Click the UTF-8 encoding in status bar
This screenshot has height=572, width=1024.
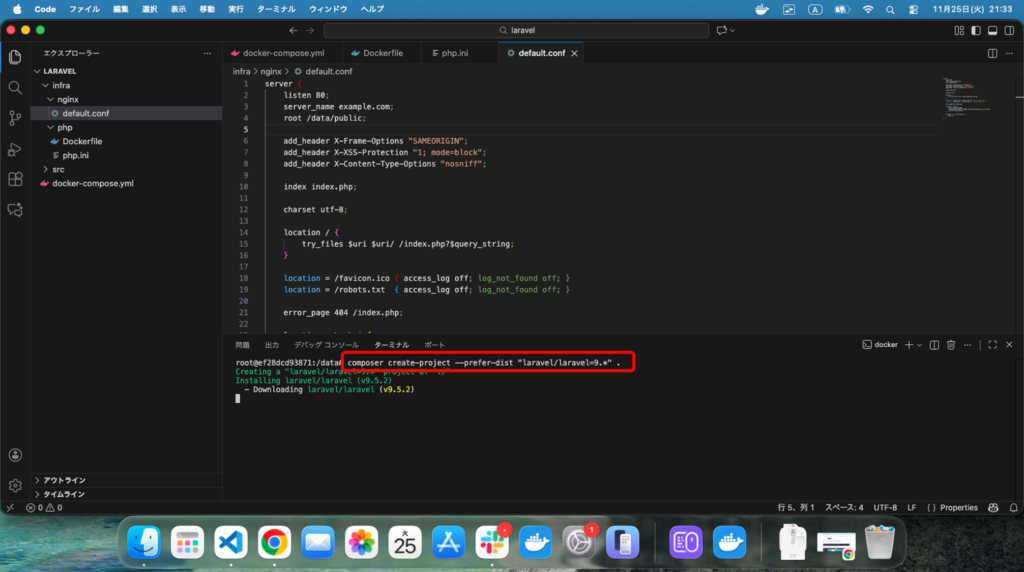pos(886,507)
